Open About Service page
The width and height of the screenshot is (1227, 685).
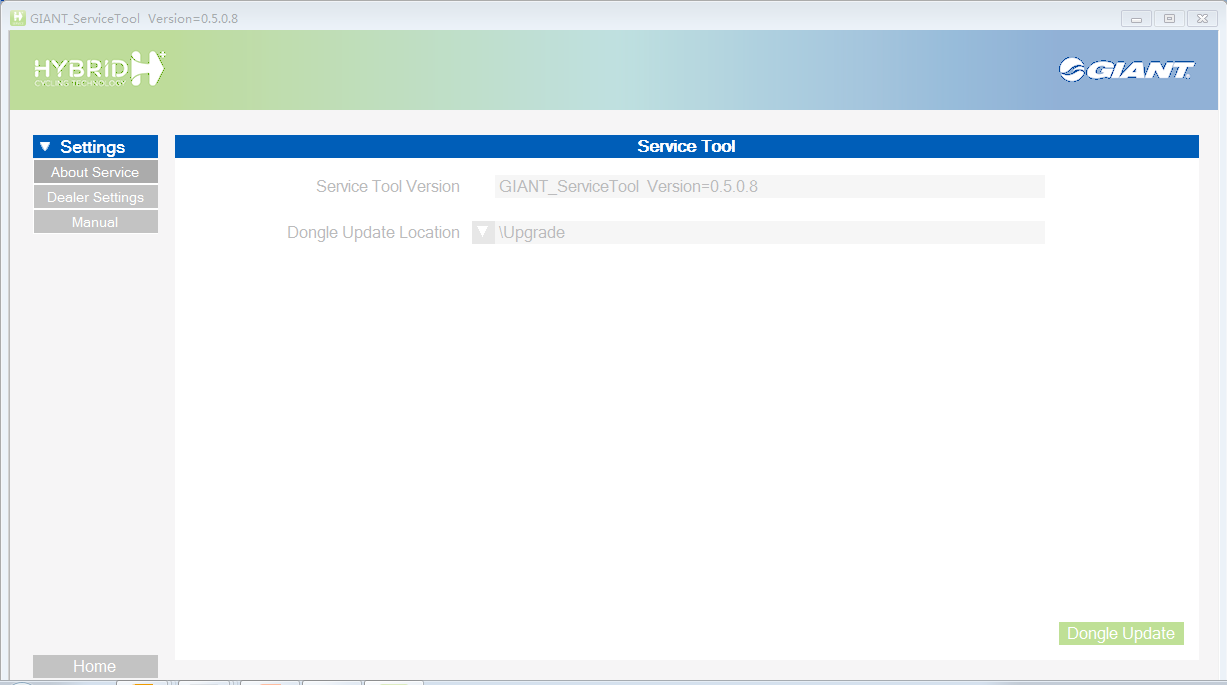(95, 172)
